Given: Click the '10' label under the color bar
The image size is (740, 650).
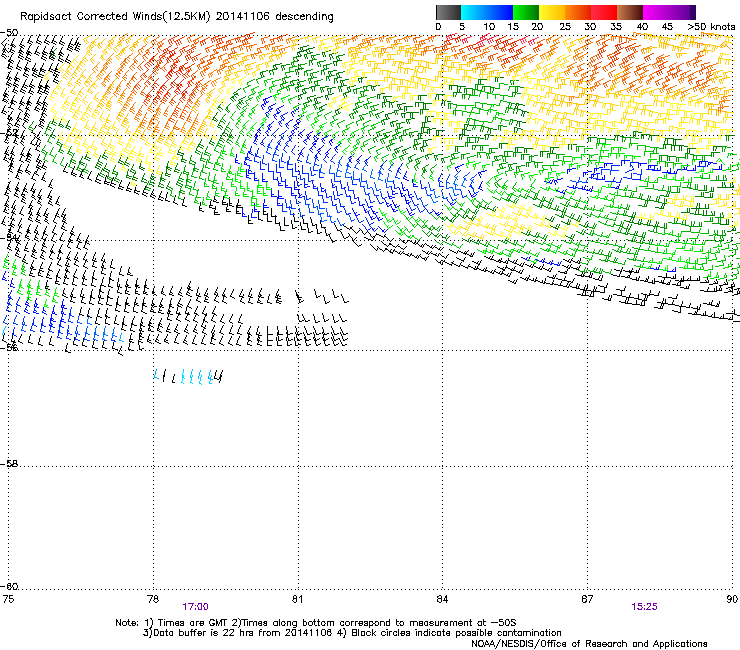Looking at the screenshot, I should 489,27.
